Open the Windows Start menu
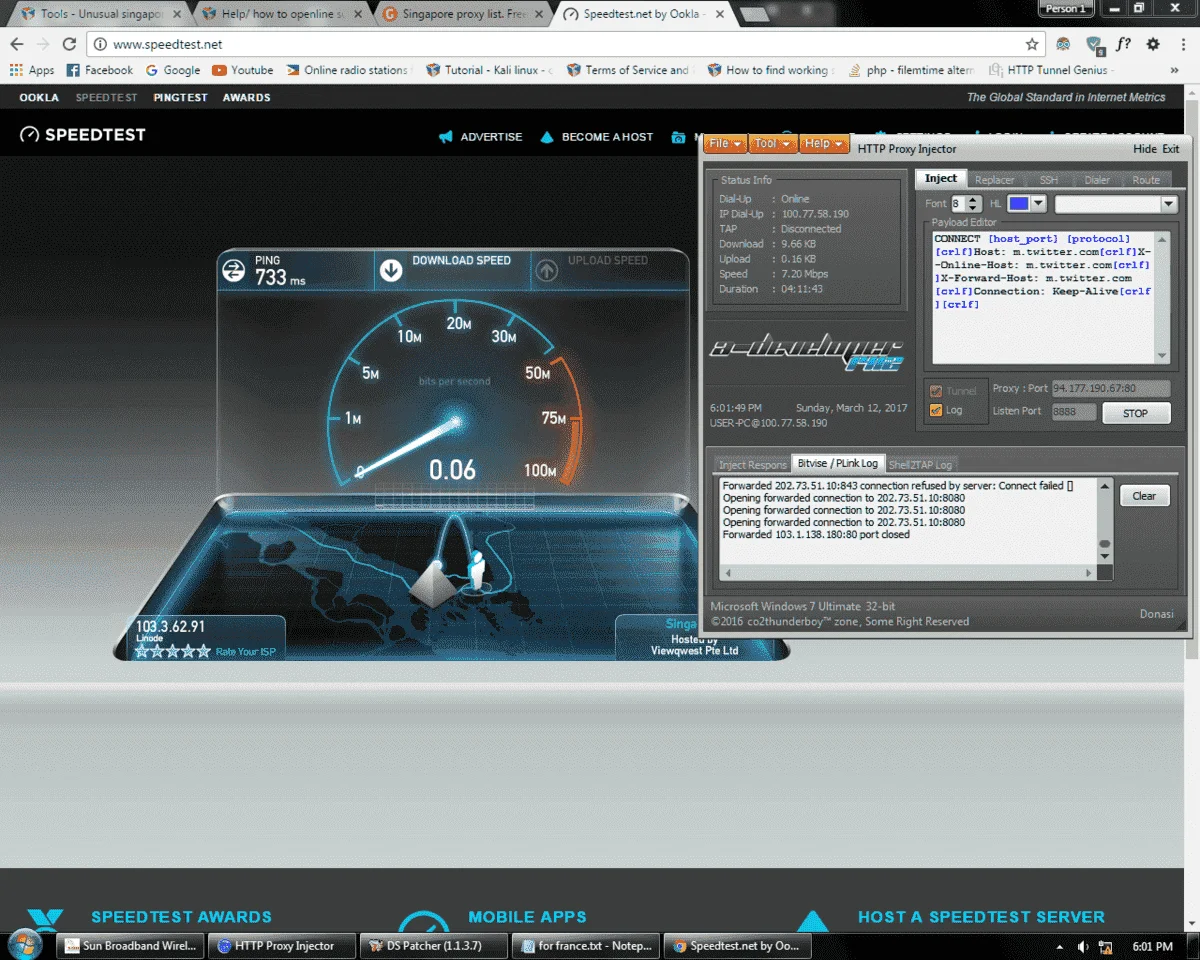Image resolution: width=1200 pixels, height=960 pixels. click(26, 945)
